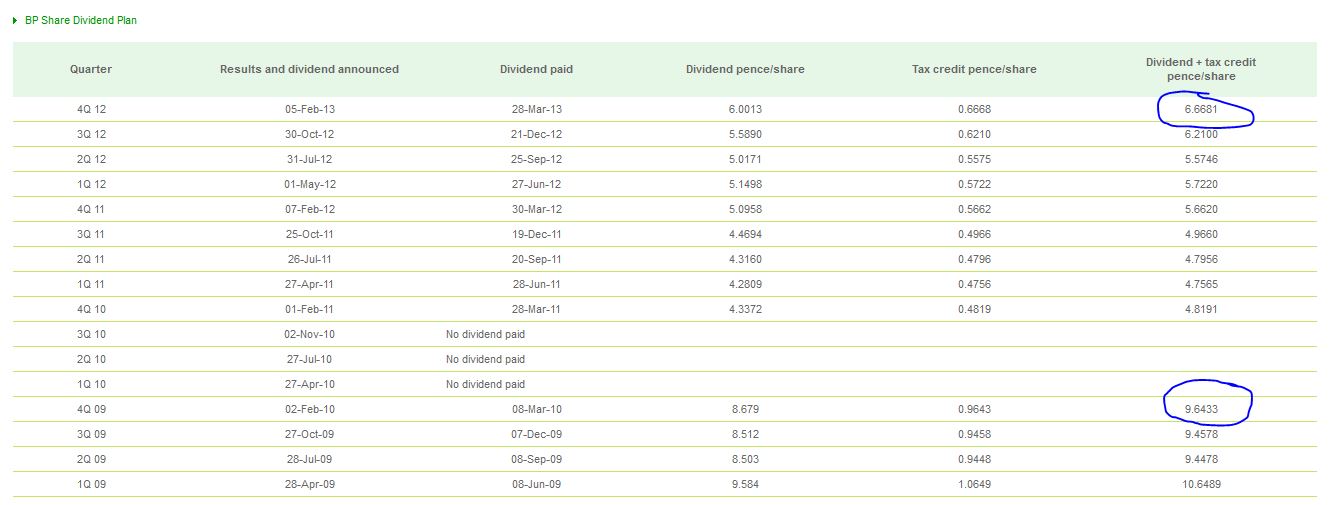Image resolution: width=1342 pixels, height=505 pixels.
Task: Select the Dividend + tax credit pence/share header
Action: pyautogui.click(x=1200, y=69)
